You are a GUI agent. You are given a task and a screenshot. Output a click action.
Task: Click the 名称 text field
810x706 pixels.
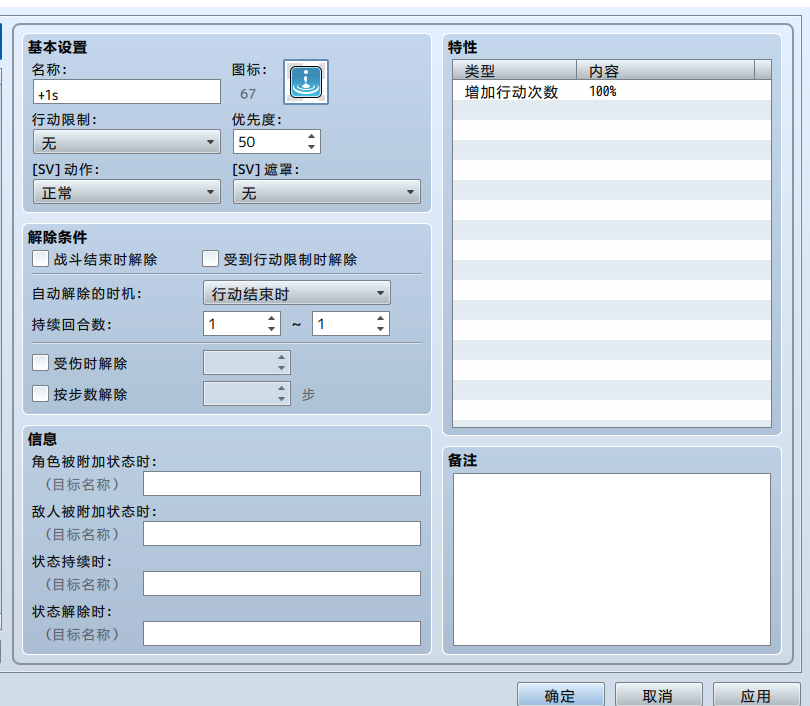point(127,92)
